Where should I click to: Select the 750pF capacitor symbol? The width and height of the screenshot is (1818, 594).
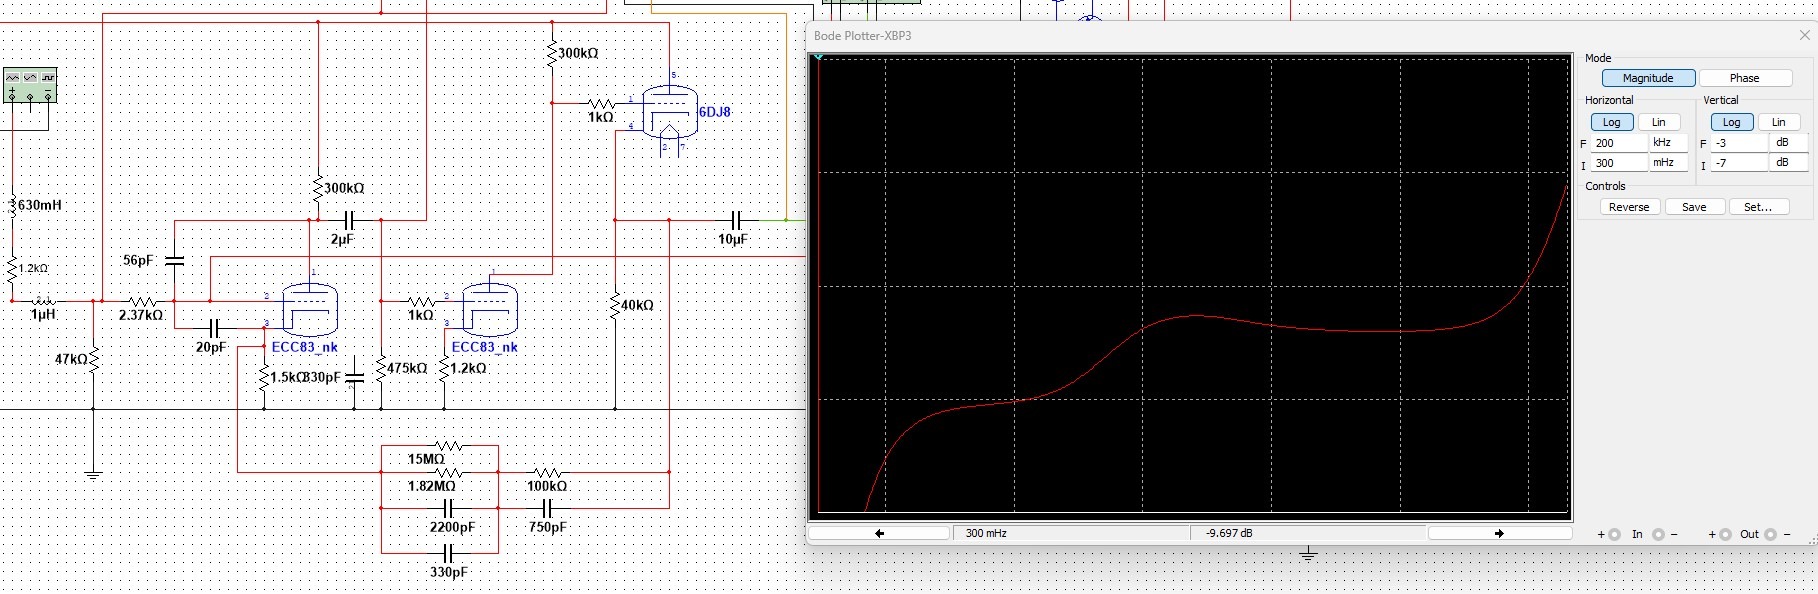547,508
